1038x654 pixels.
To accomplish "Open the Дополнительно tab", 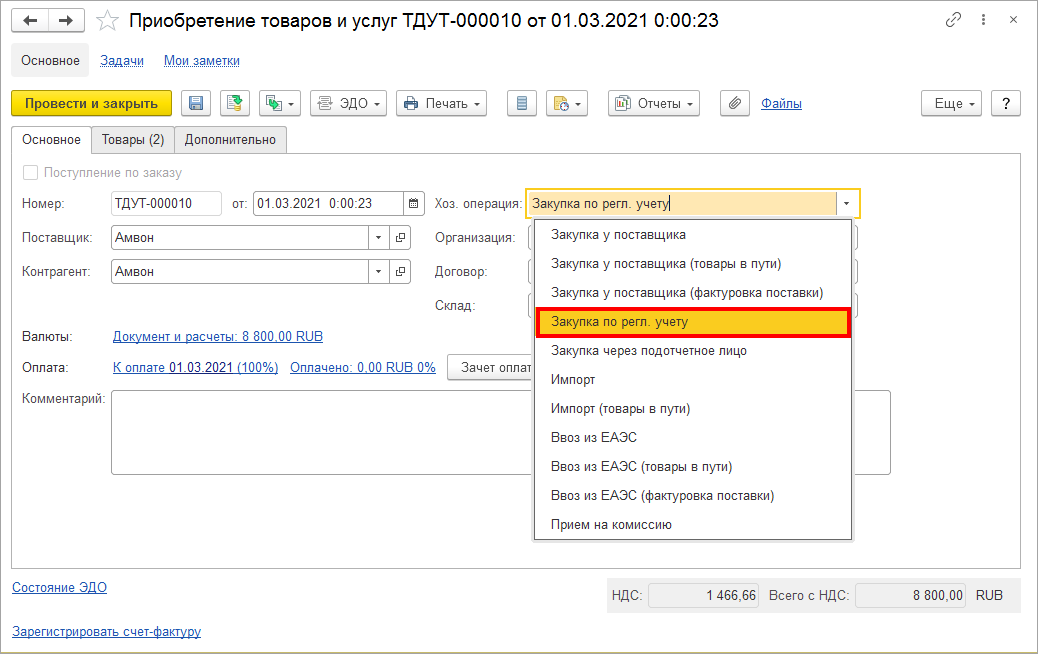I will [x=230, y=140].
